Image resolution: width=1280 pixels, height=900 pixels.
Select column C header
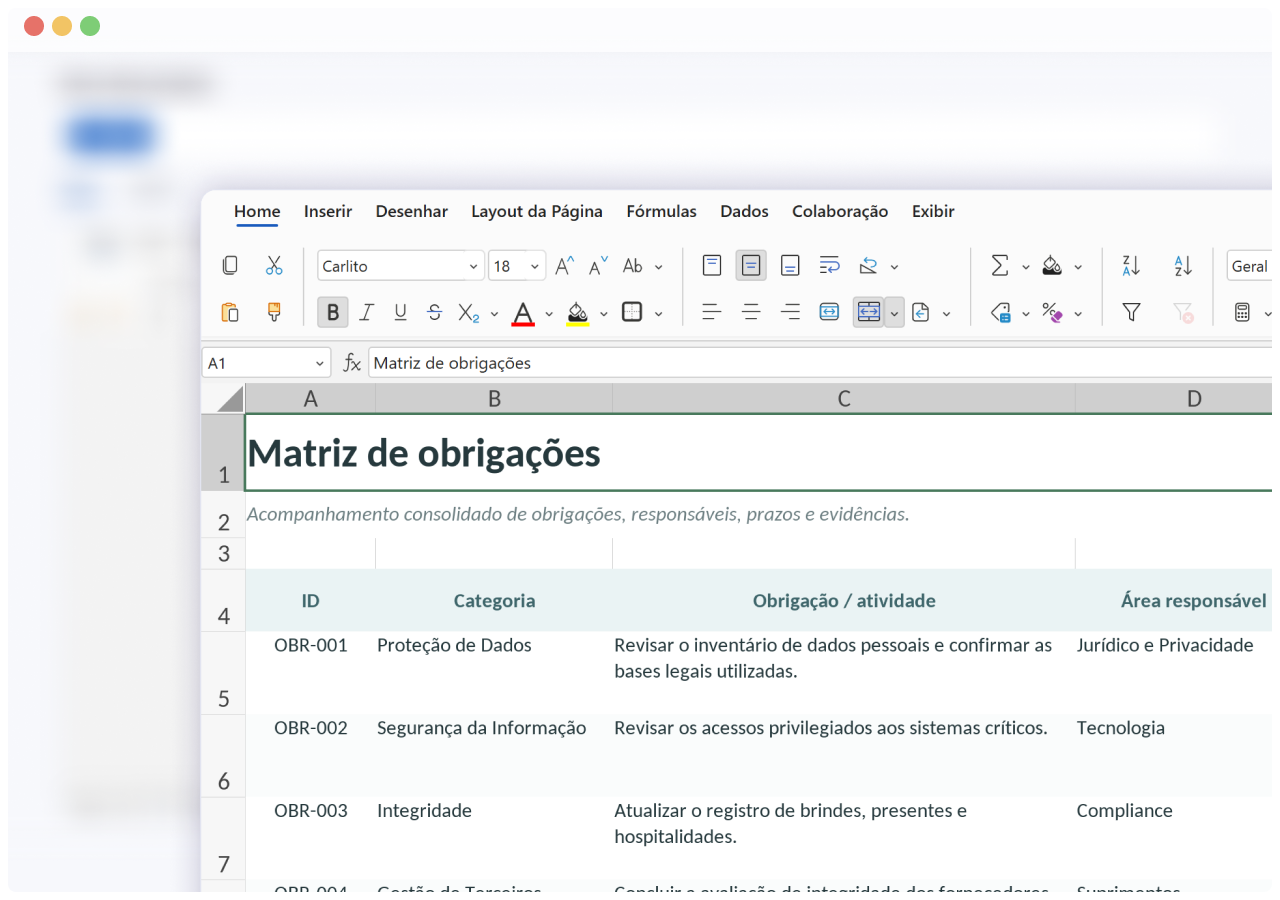844,399
